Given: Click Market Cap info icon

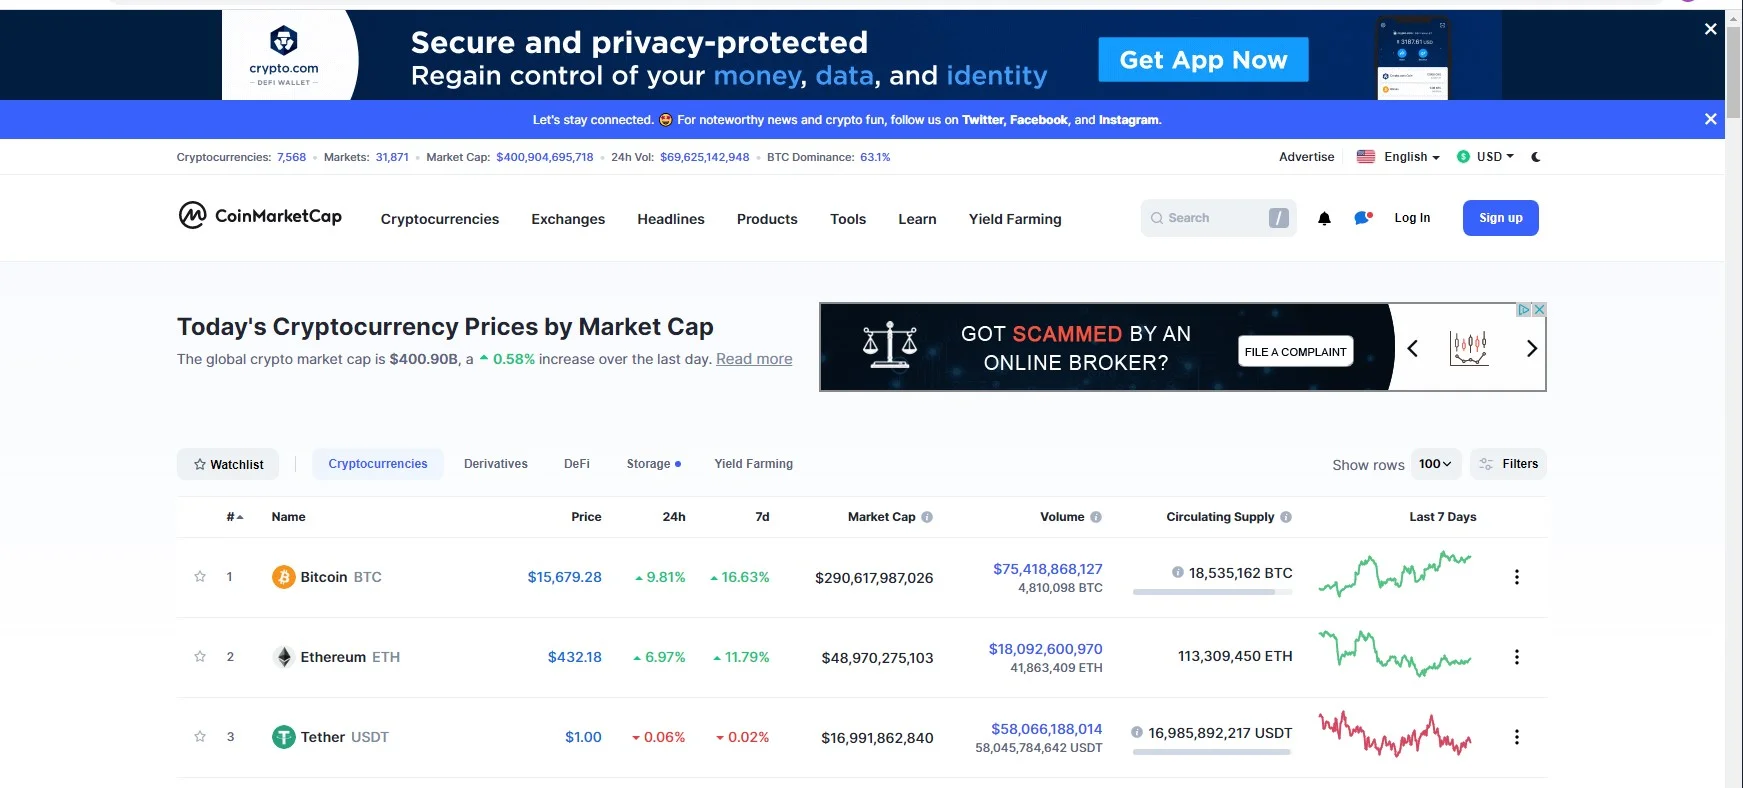Looking at the screenshot, I should tap(927, 517).
